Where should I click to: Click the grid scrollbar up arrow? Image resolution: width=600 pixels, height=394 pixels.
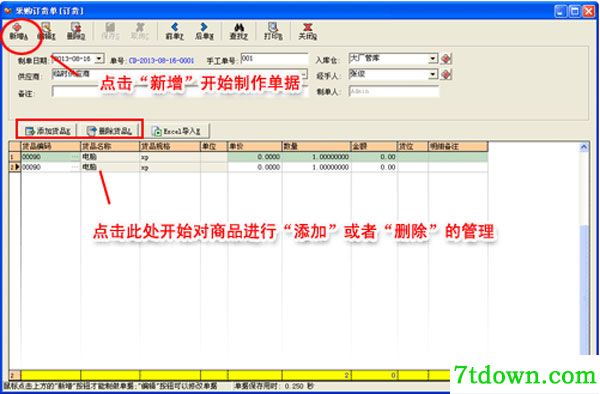tap(584, 147)
